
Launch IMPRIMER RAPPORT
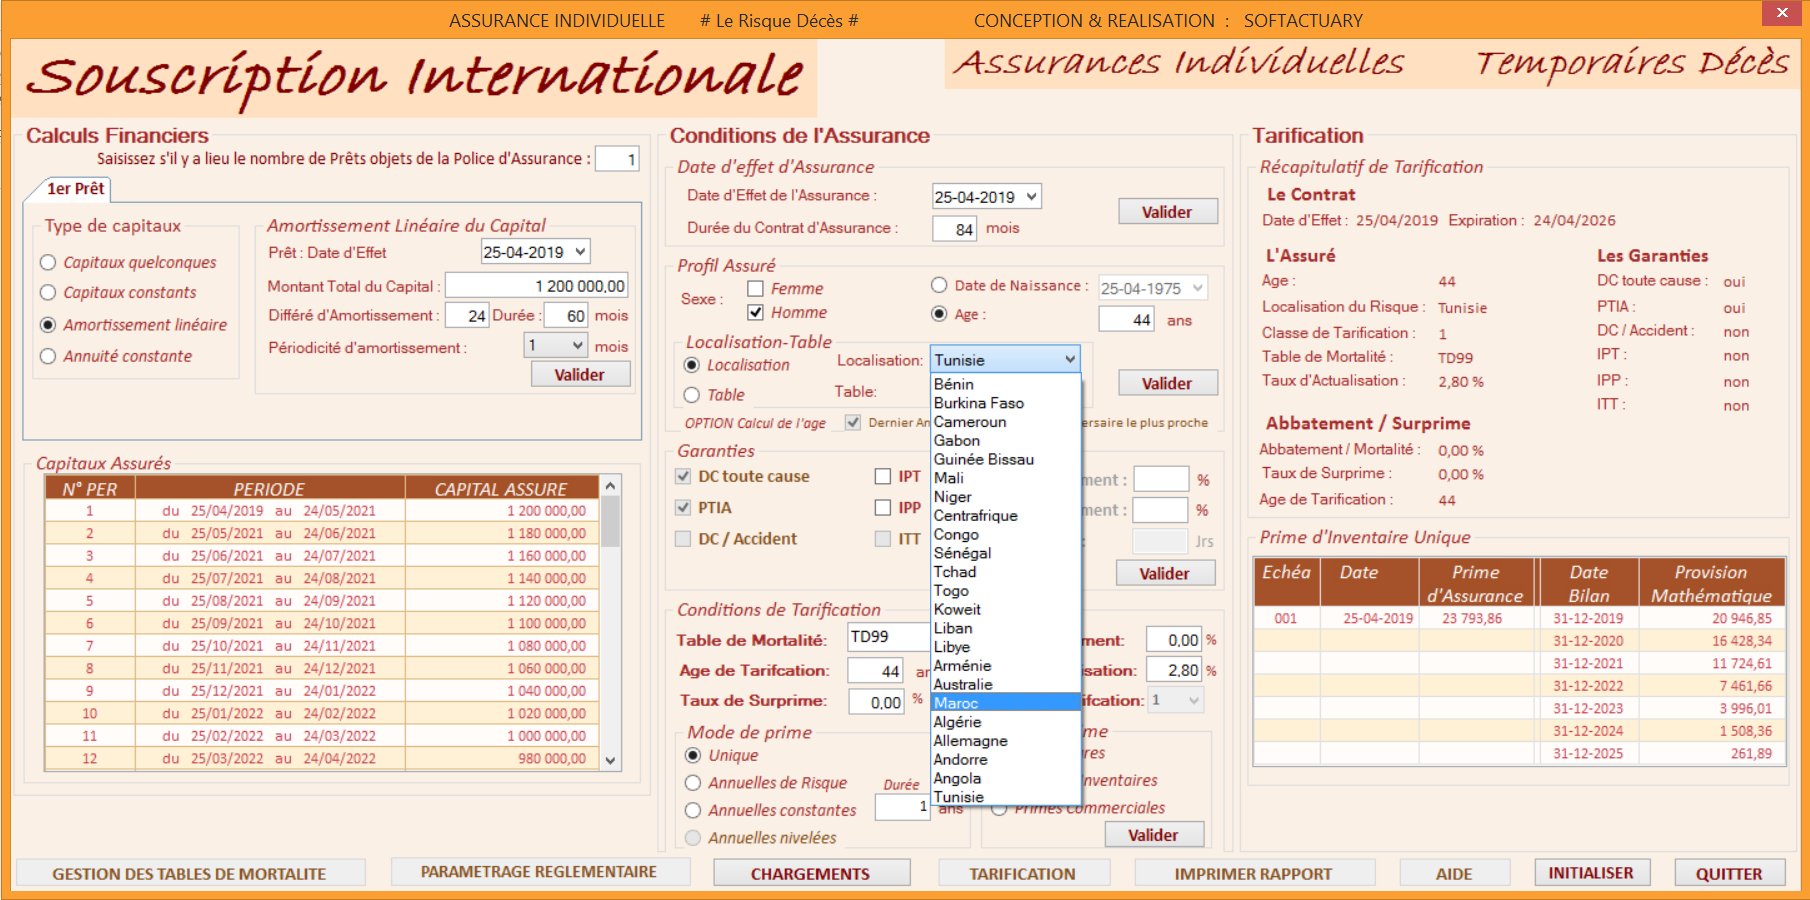click(1252, 872)
